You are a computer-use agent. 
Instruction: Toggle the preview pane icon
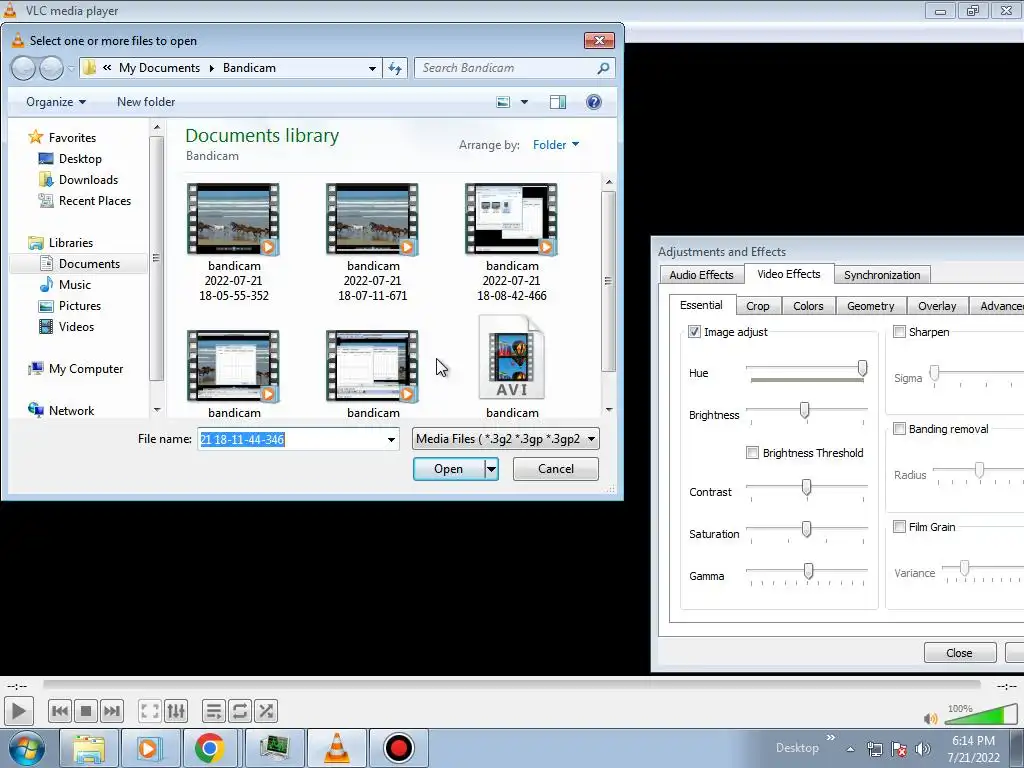pos(558,102)
